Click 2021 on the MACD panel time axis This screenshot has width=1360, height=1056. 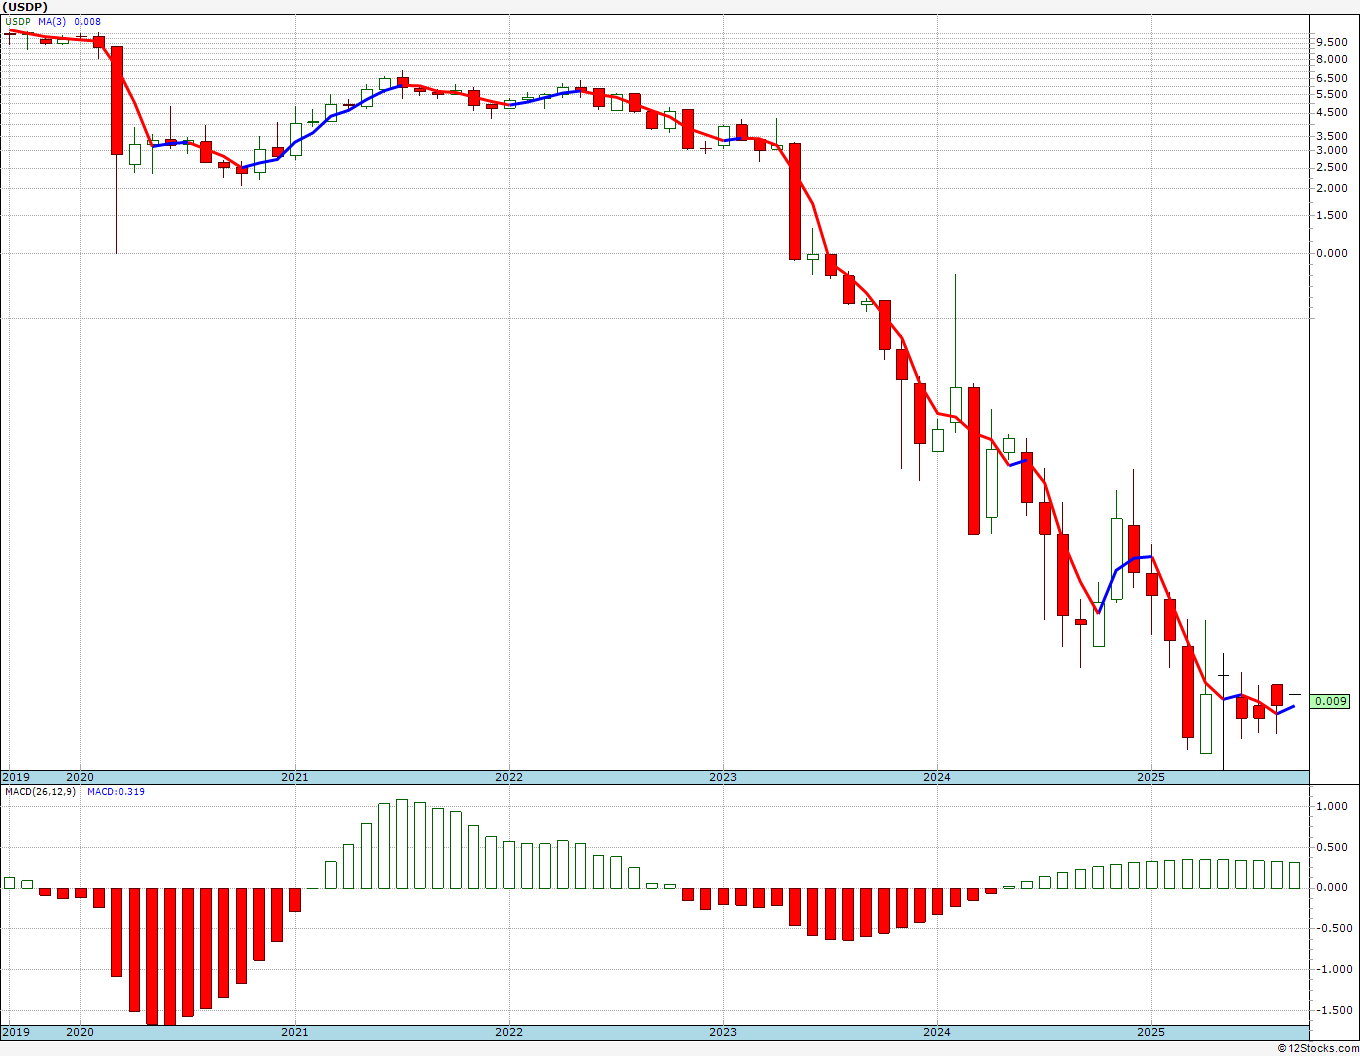[x=294, y=1032]
